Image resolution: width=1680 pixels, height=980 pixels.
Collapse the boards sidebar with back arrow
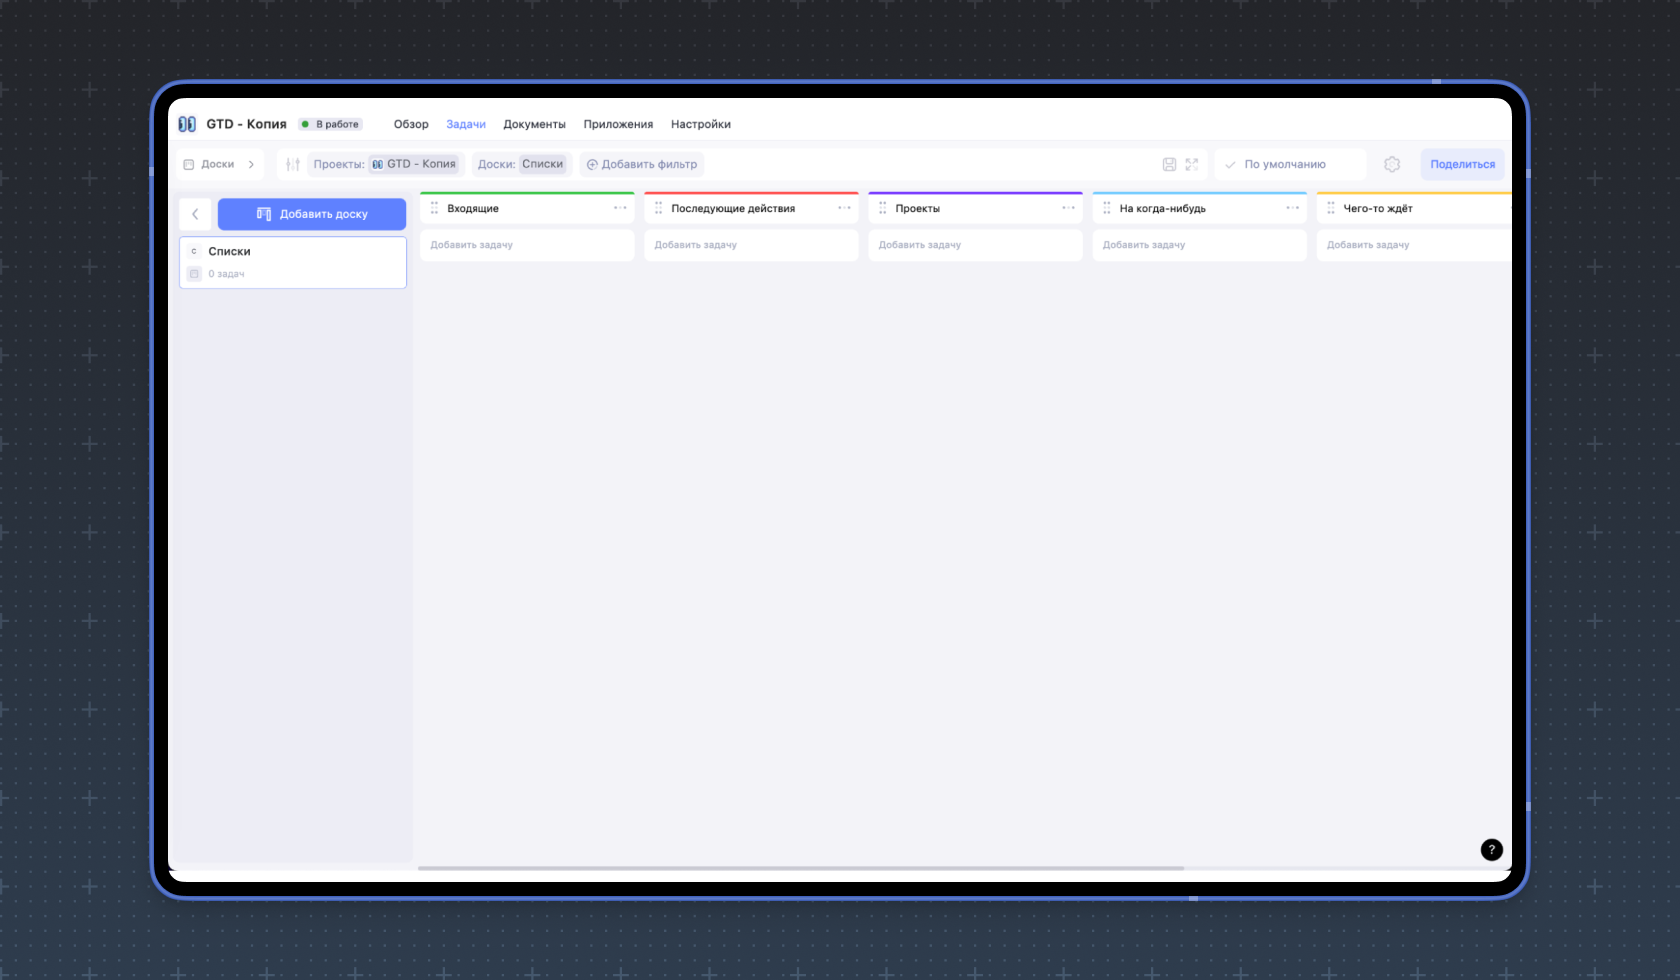(195, 214)
